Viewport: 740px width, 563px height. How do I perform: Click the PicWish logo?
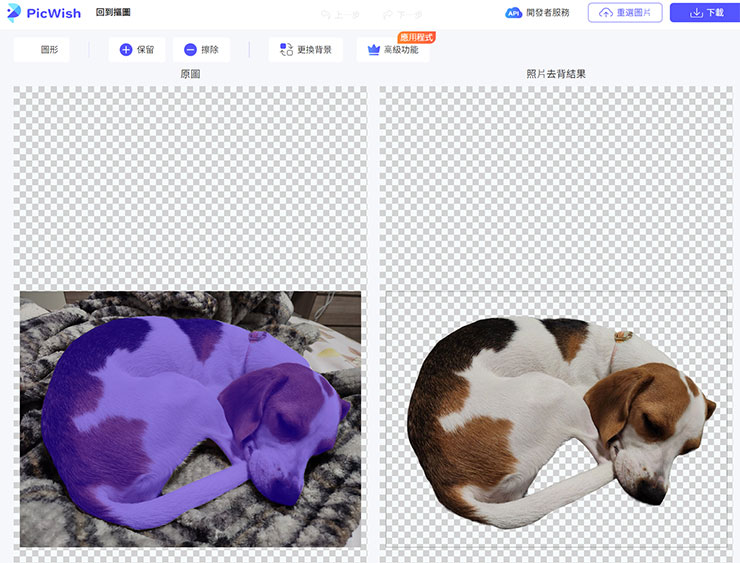[44, 13]
